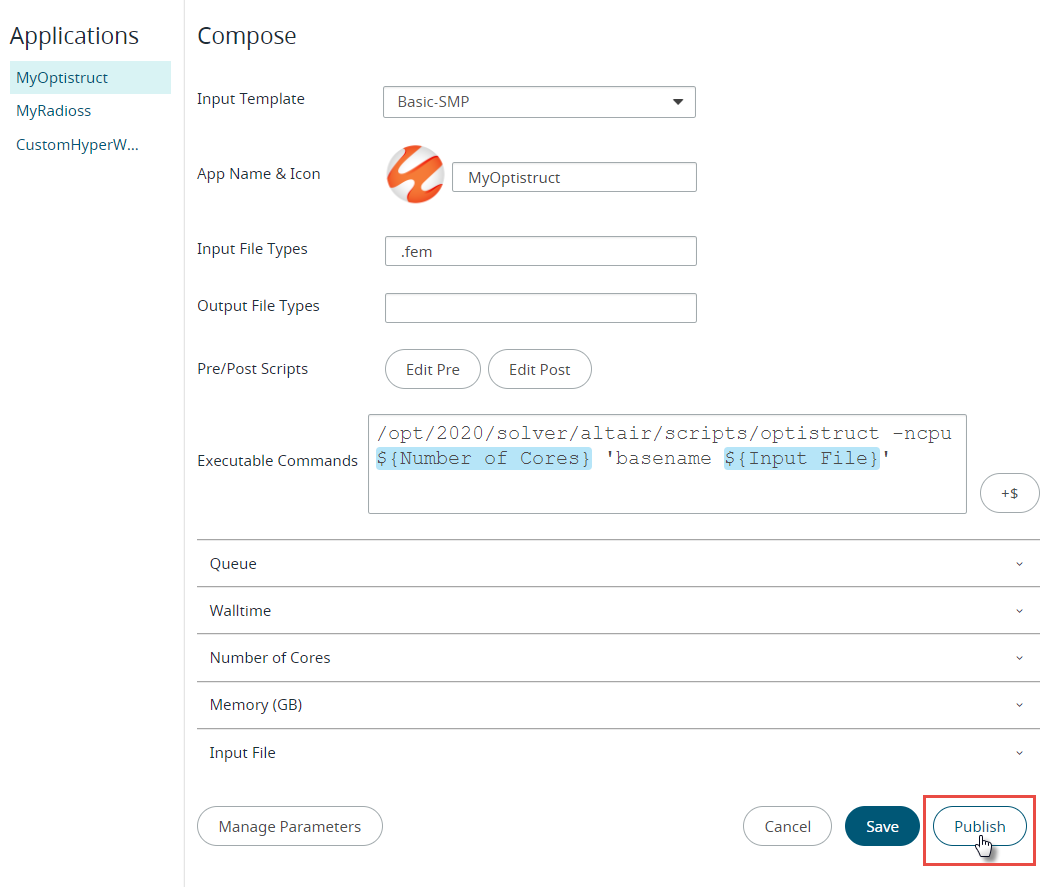Click the Input File Types field .fem

tap(540, 251)
